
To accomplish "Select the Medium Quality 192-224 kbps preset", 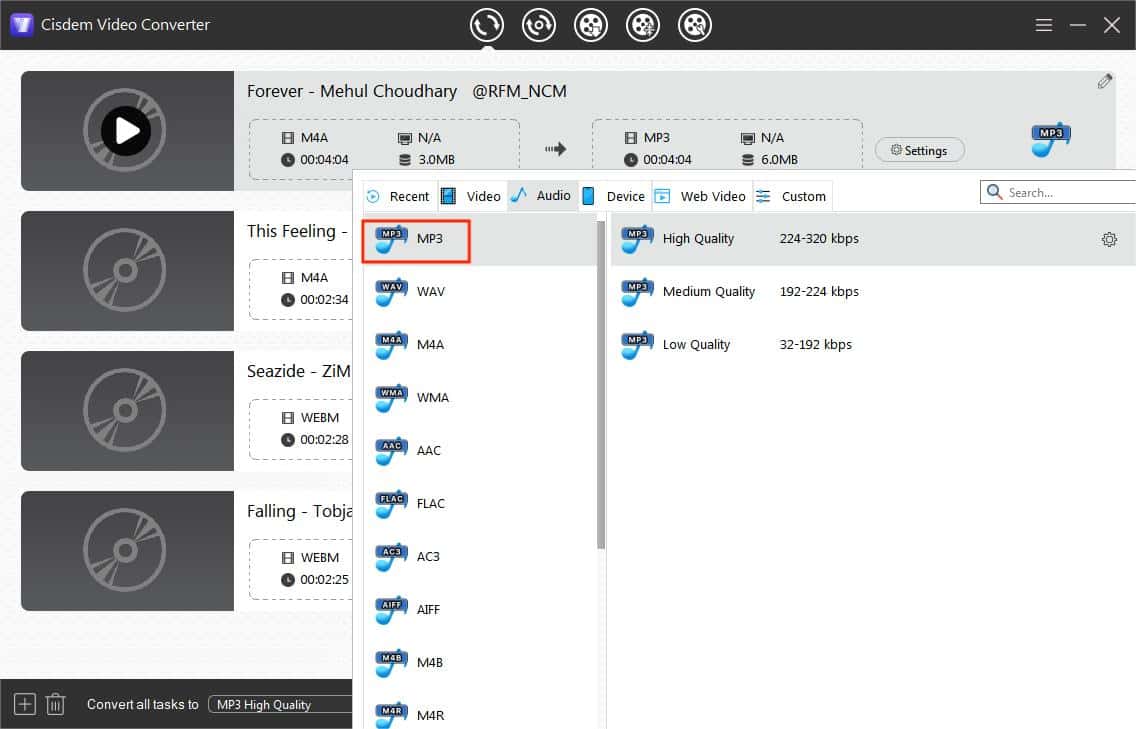I will pyautogui.click(x=709, y=291).
